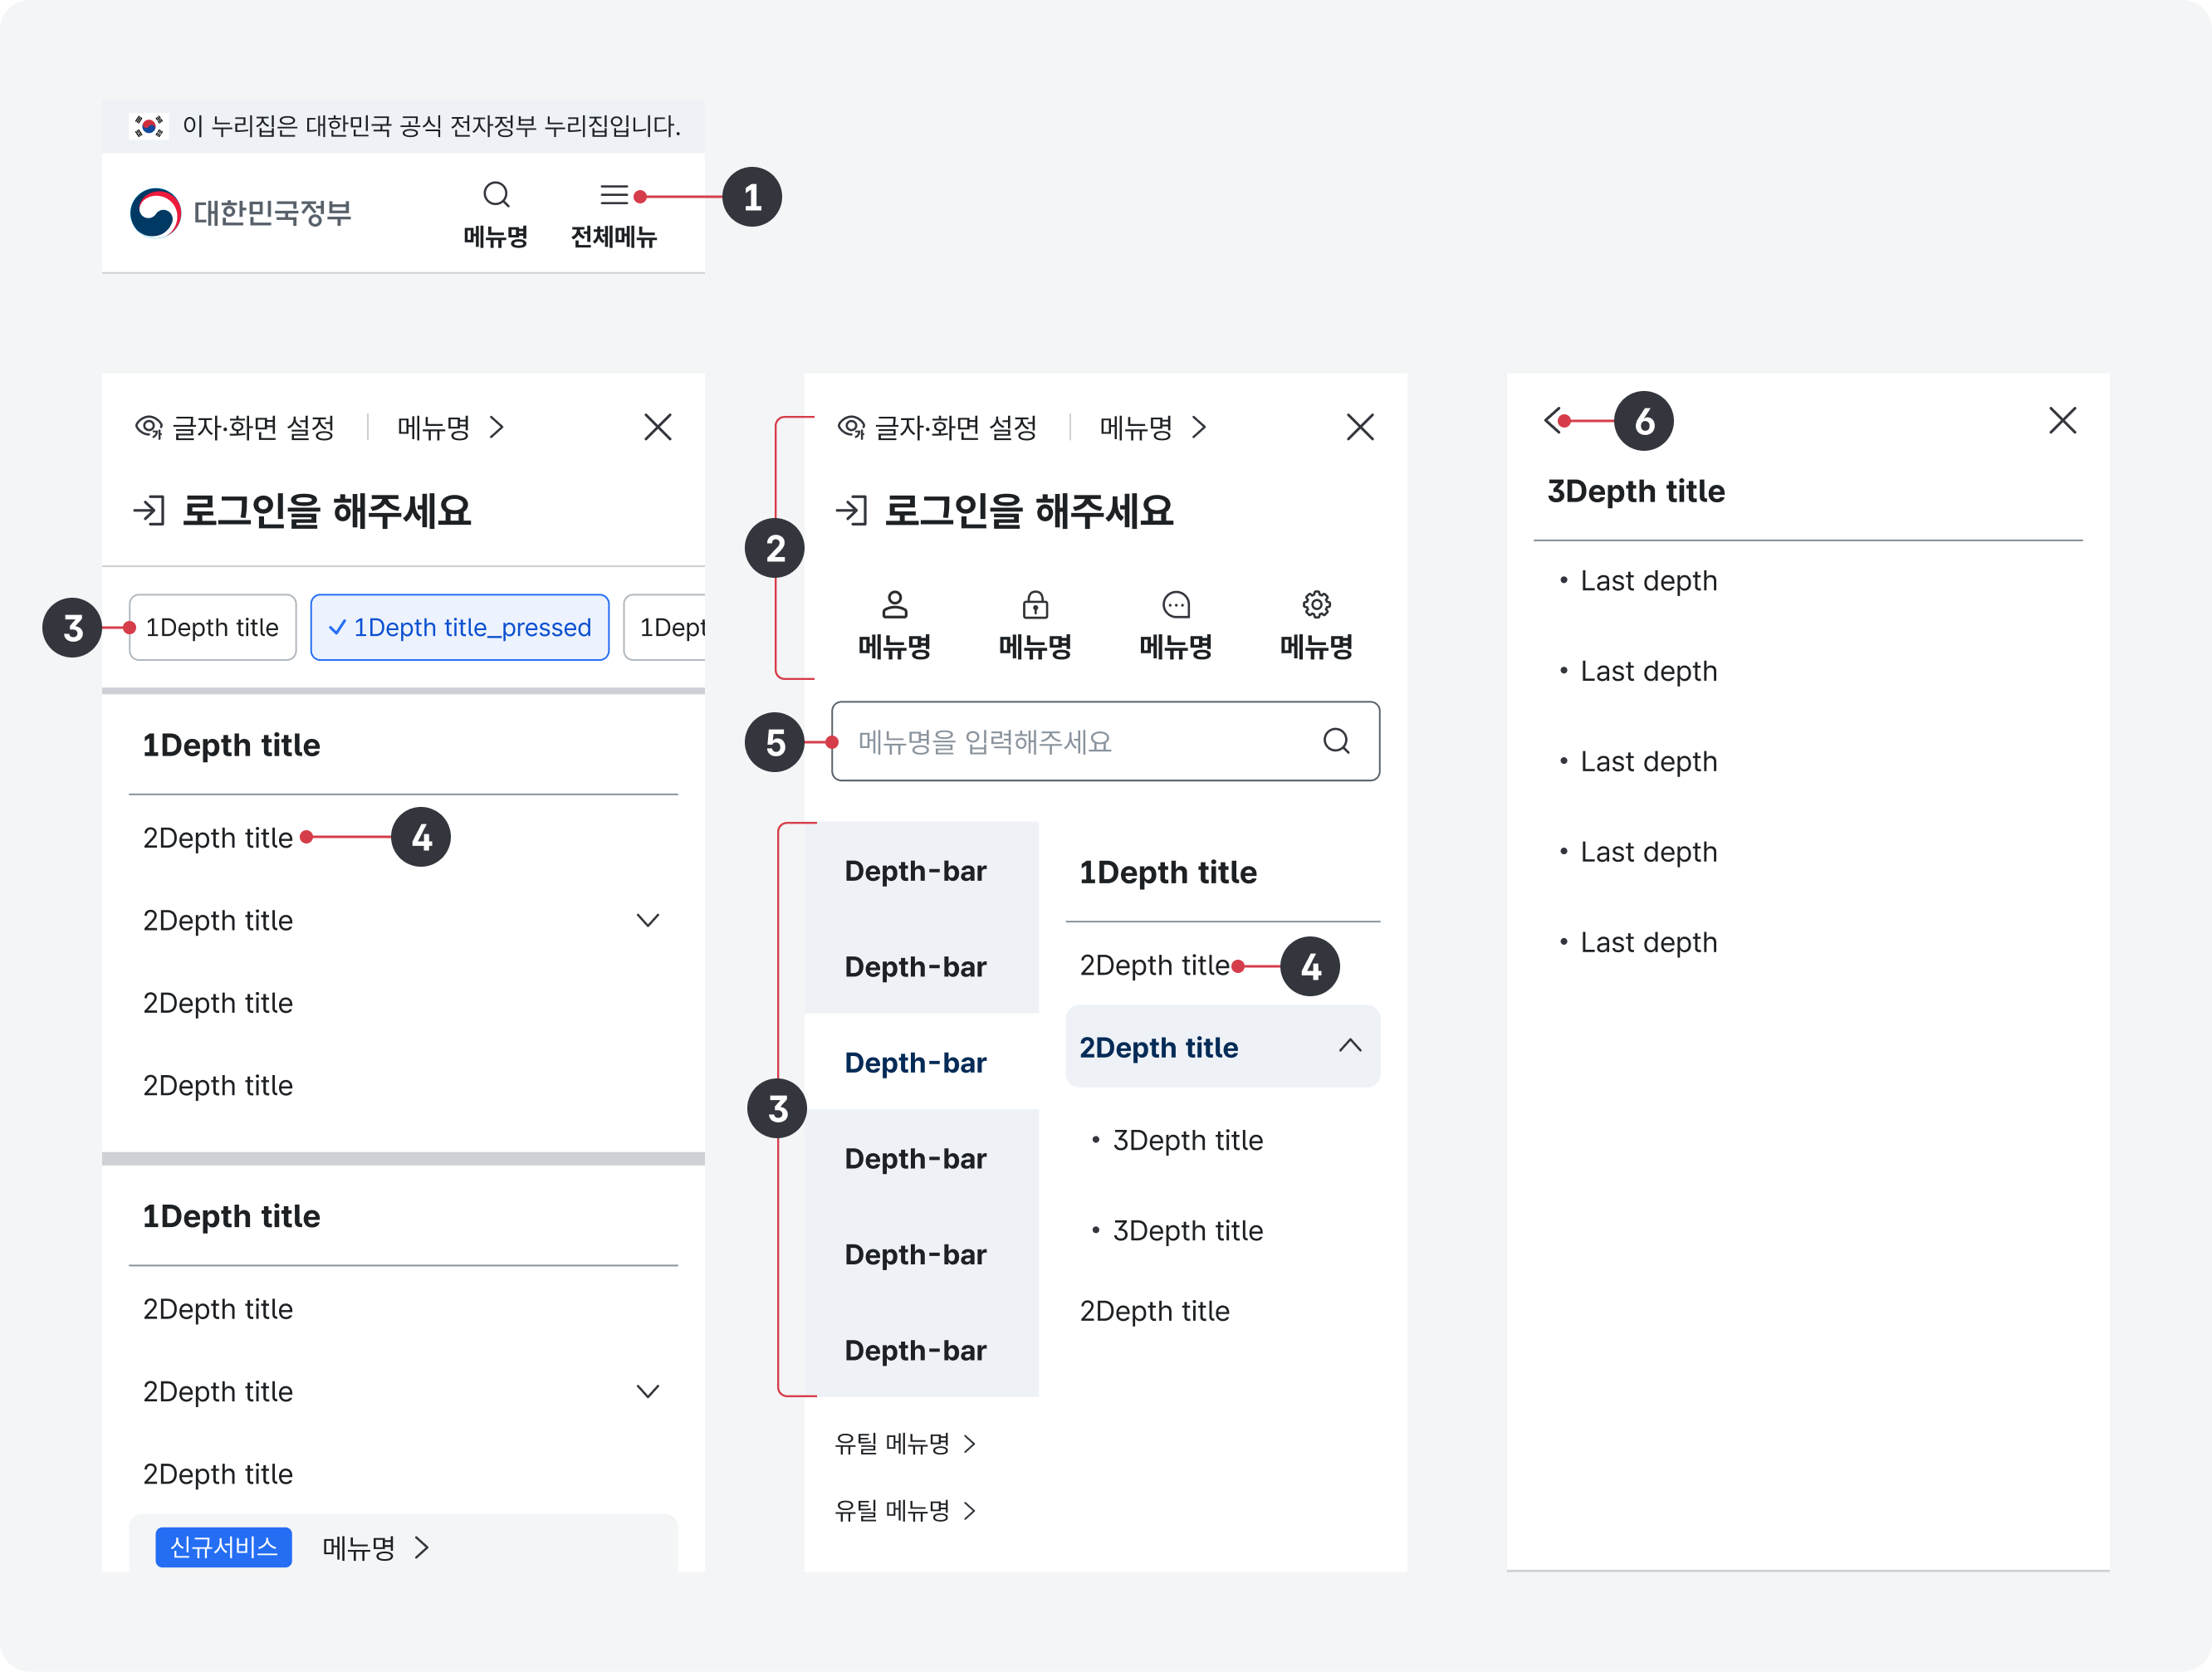Select the unselected 1Depth title chip
This screenshot has width=2212, height=1672.
[x=212, y=628]
